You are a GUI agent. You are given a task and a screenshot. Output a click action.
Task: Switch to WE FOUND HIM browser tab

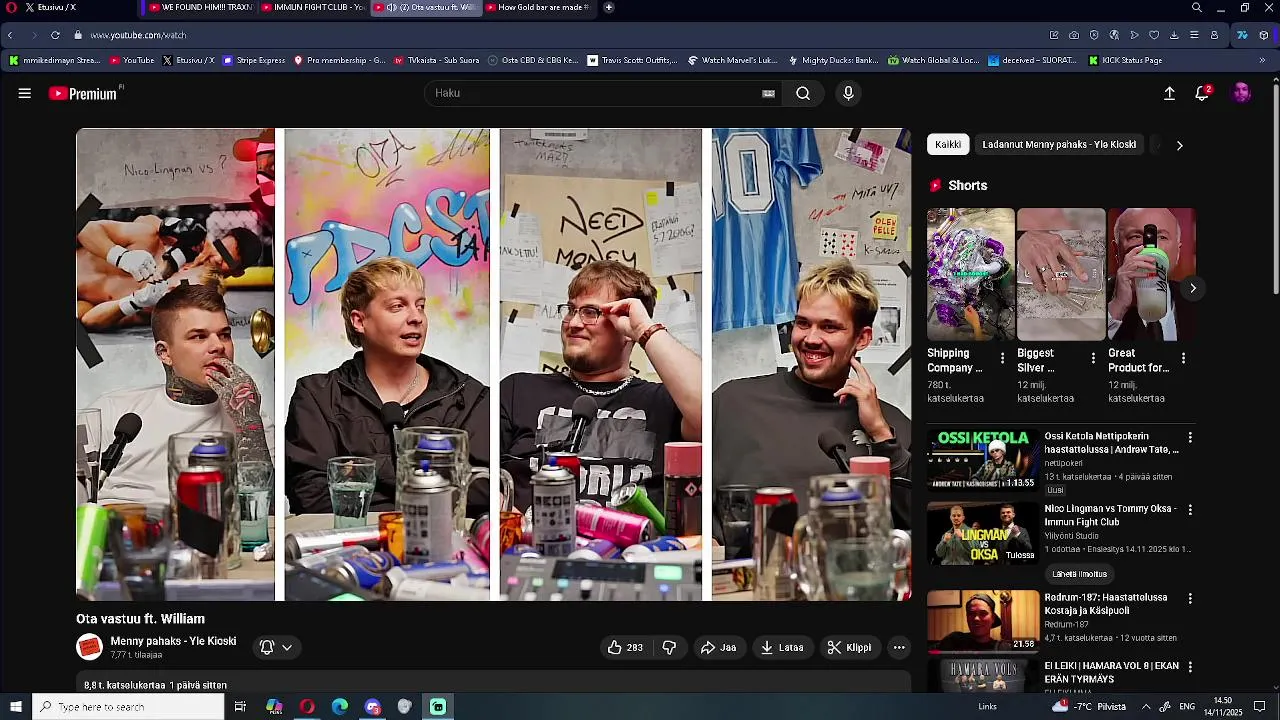pos(199,7)
